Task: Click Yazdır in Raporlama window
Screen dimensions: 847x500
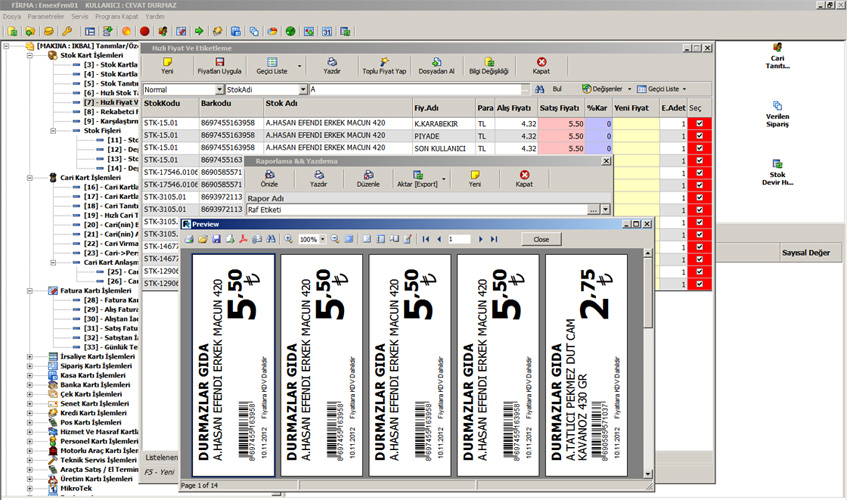Action: coord(319,179)
